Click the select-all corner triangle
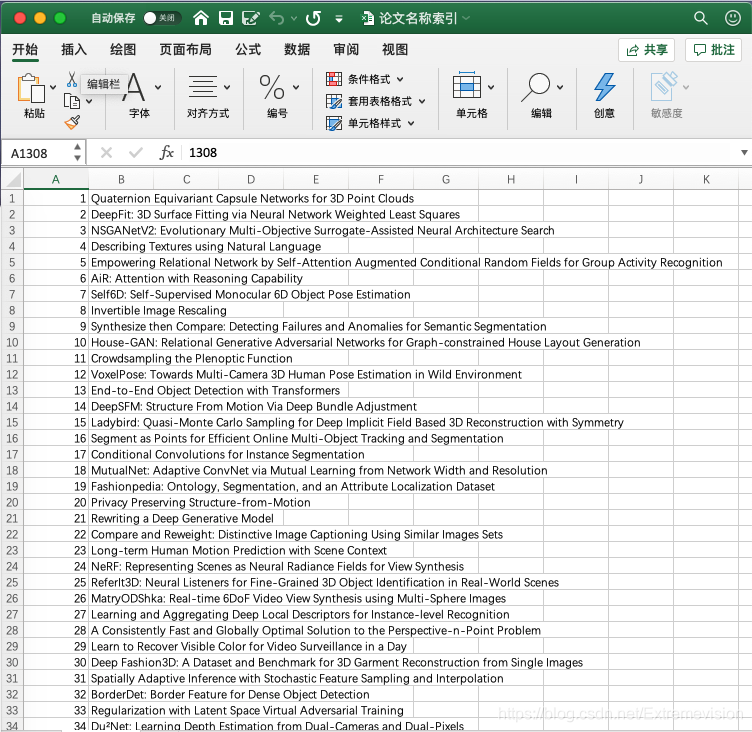Viewport: 752px width, 732px height. click(12, 180)
